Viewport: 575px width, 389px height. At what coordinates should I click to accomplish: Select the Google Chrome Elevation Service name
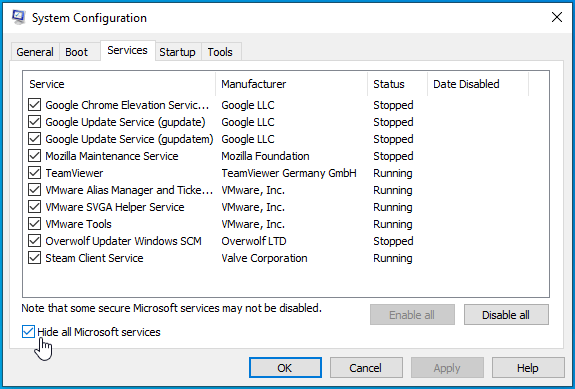tap(127, 105)
